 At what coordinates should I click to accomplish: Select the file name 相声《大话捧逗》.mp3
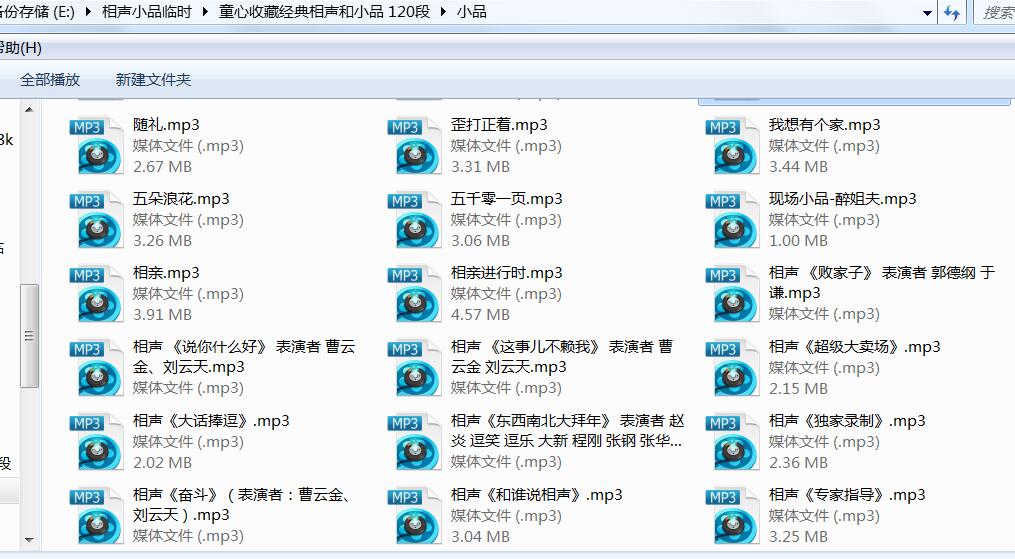pyautogui.click(x=211, y=421)
